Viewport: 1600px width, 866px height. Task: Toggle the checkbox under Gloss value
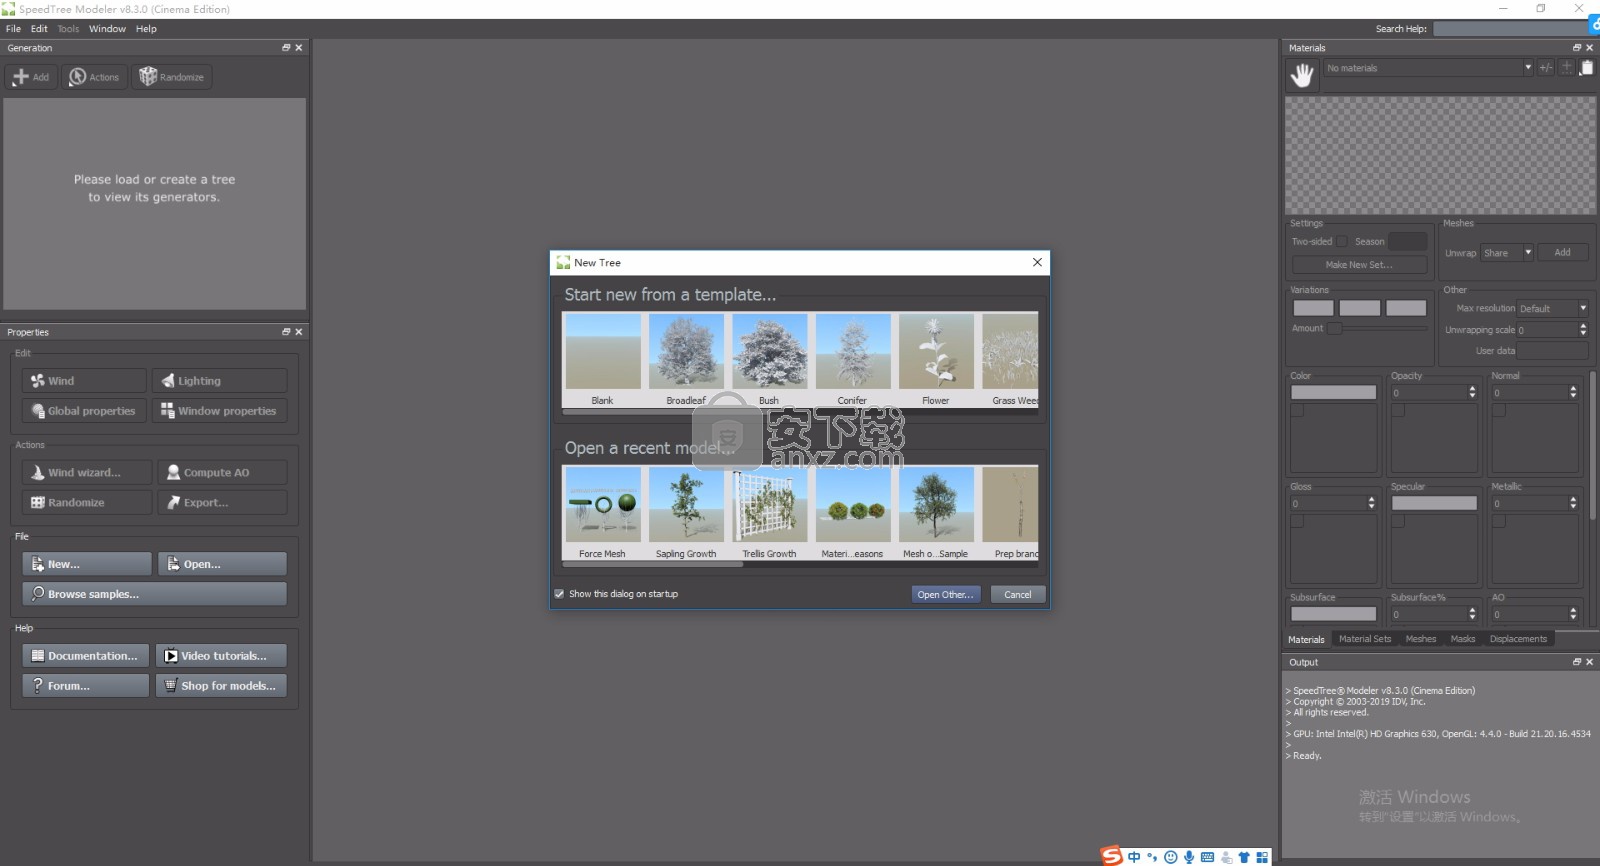click(x=1297, y=521)
